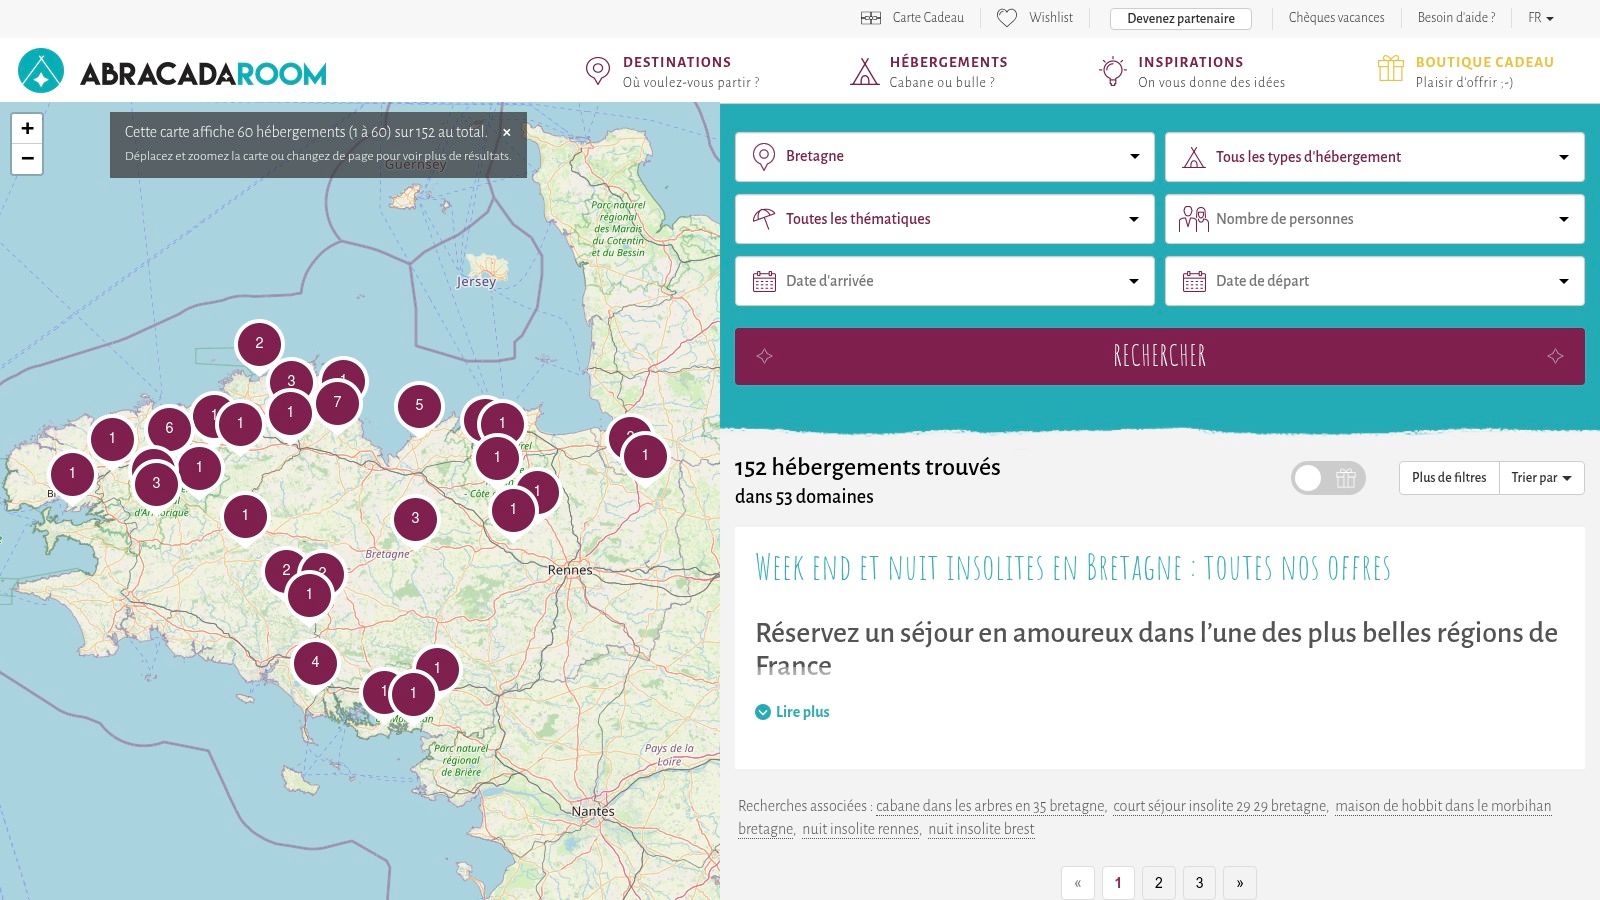Zoom in on the map
Image resolution: width=1600 pixels, height=900 pixels.
(27, 128)
